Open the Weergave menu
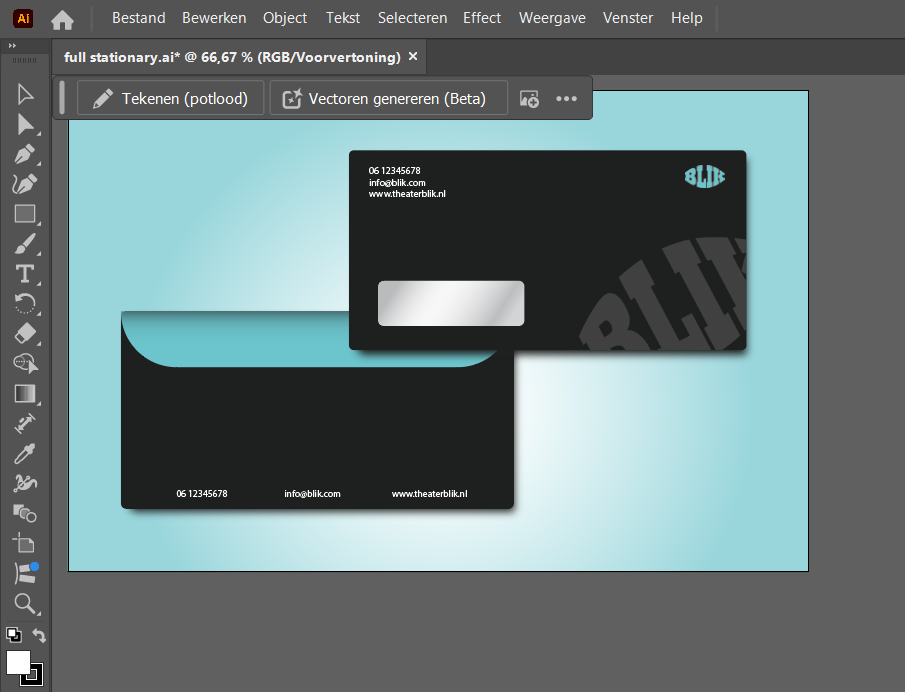Screen dimensions: 905x692 [x=552, y=18]
